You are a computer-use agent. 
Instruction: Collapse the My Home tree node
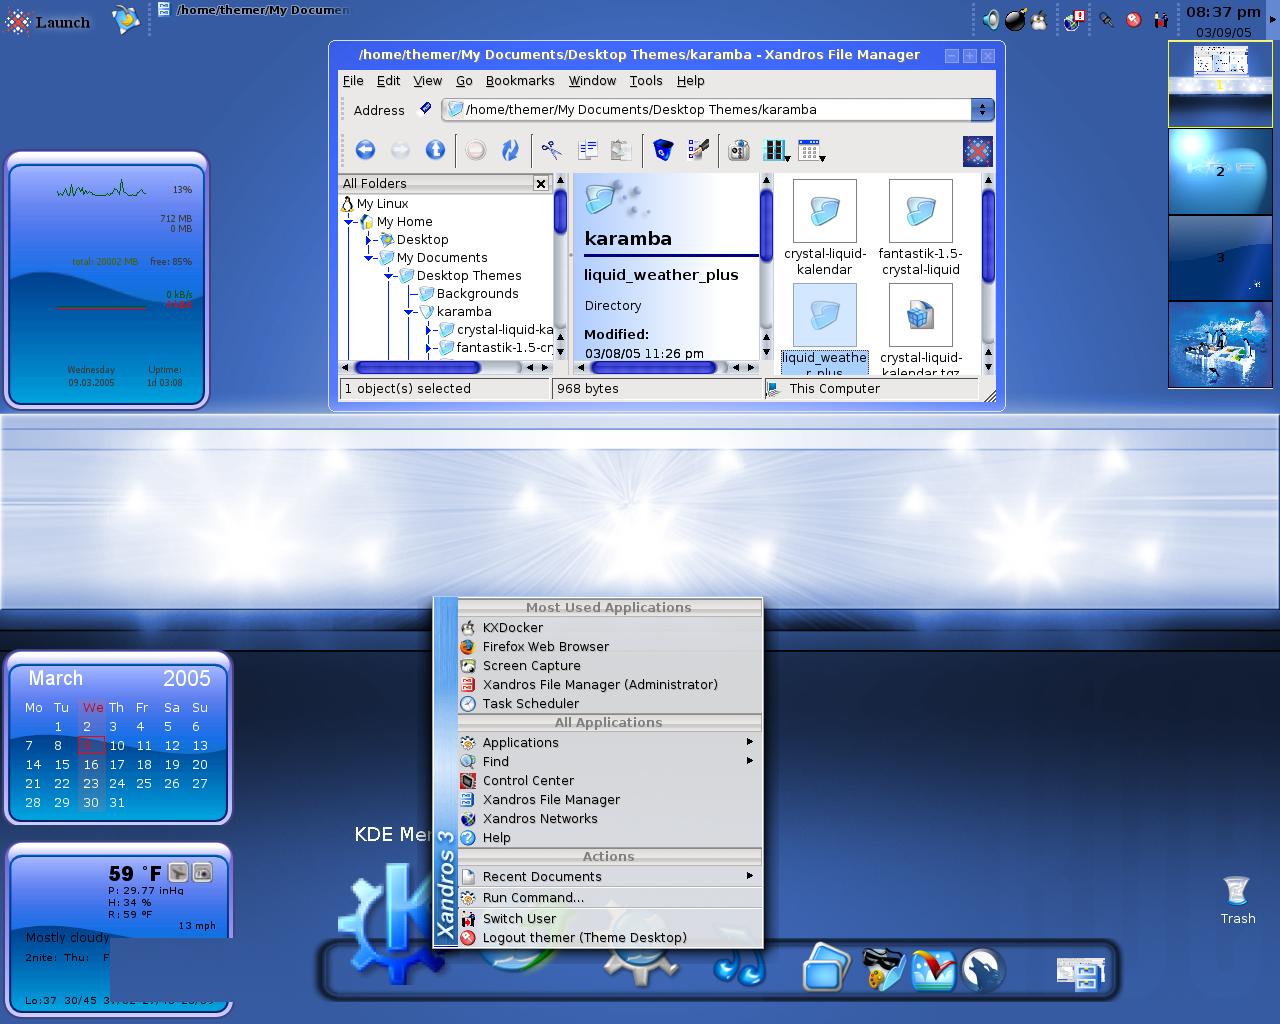tap(349, 222)
